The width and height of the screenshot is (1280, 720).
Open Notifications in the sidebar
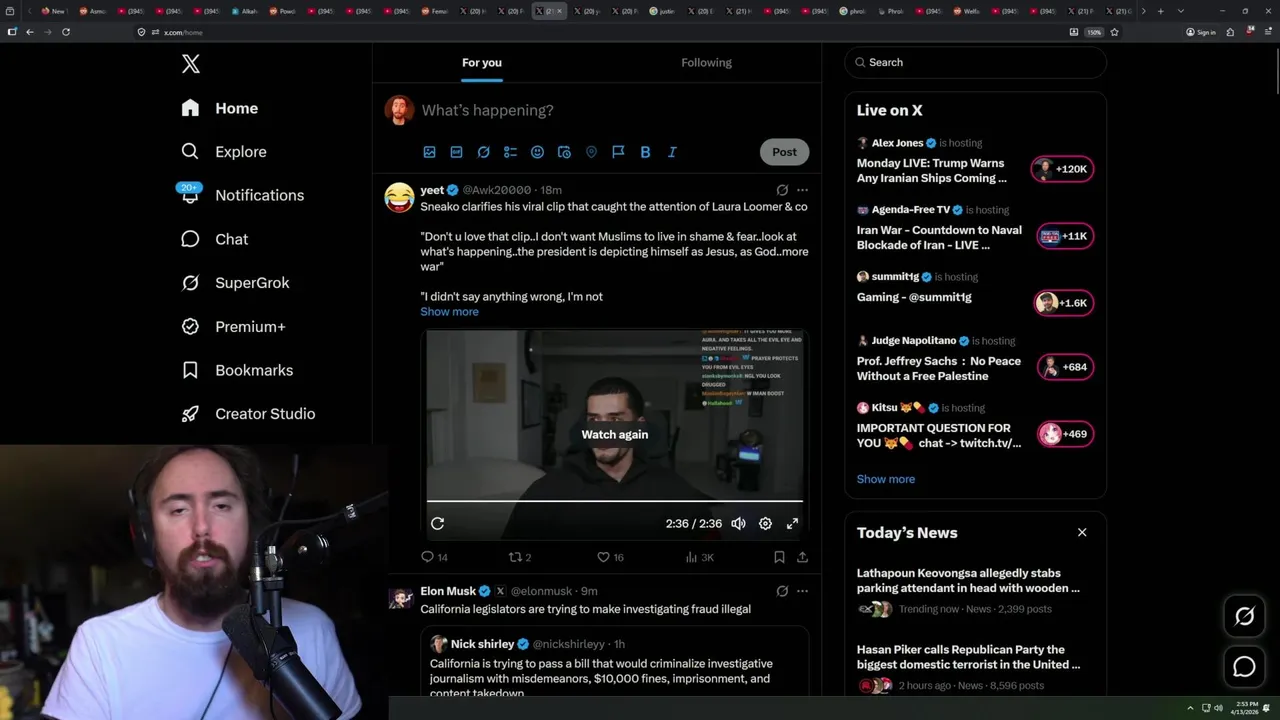coord(242,195)
